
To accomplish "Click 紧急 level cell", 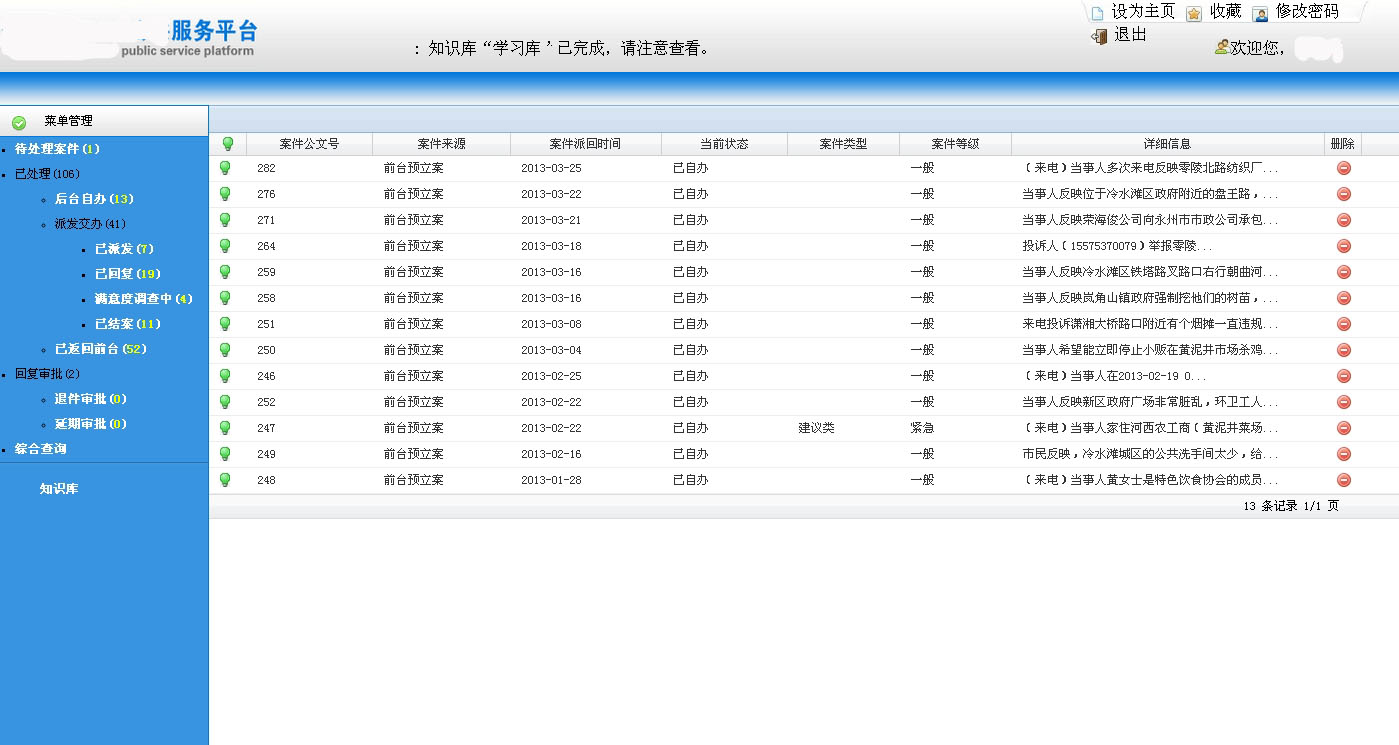I will point(922,428).
